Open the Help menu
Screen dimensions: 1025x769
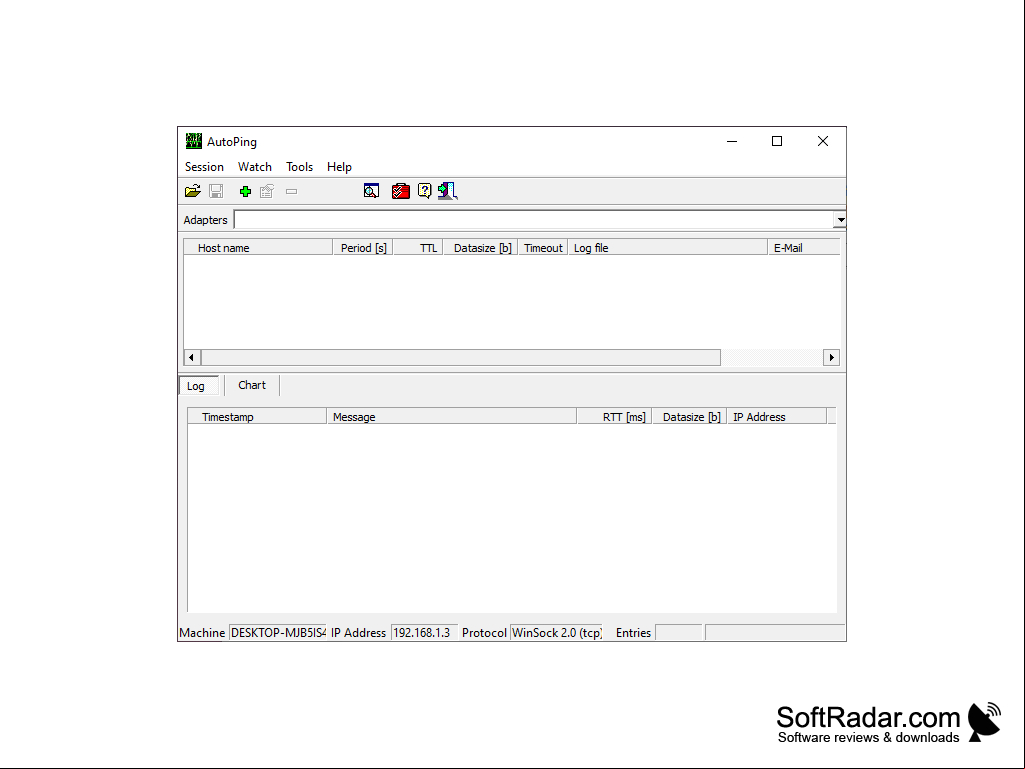339,167
